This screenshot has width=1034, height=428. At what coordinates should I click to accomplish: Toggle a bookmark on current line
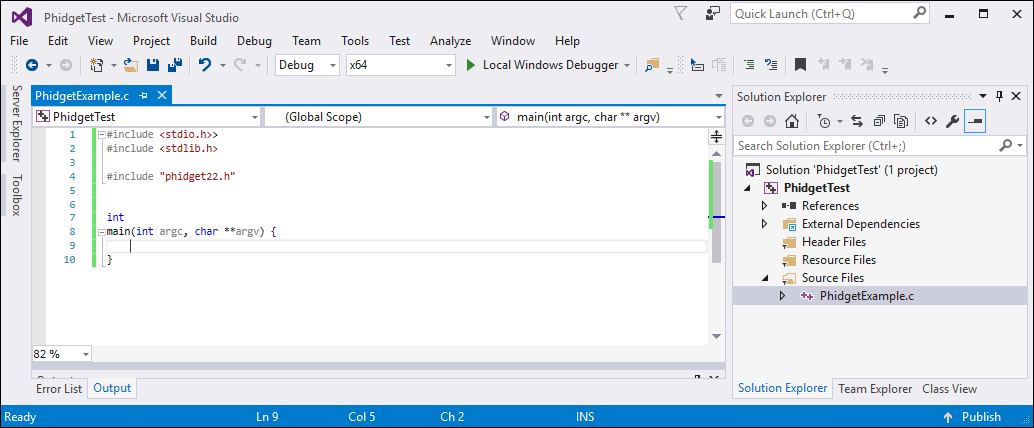pos(800,65)
